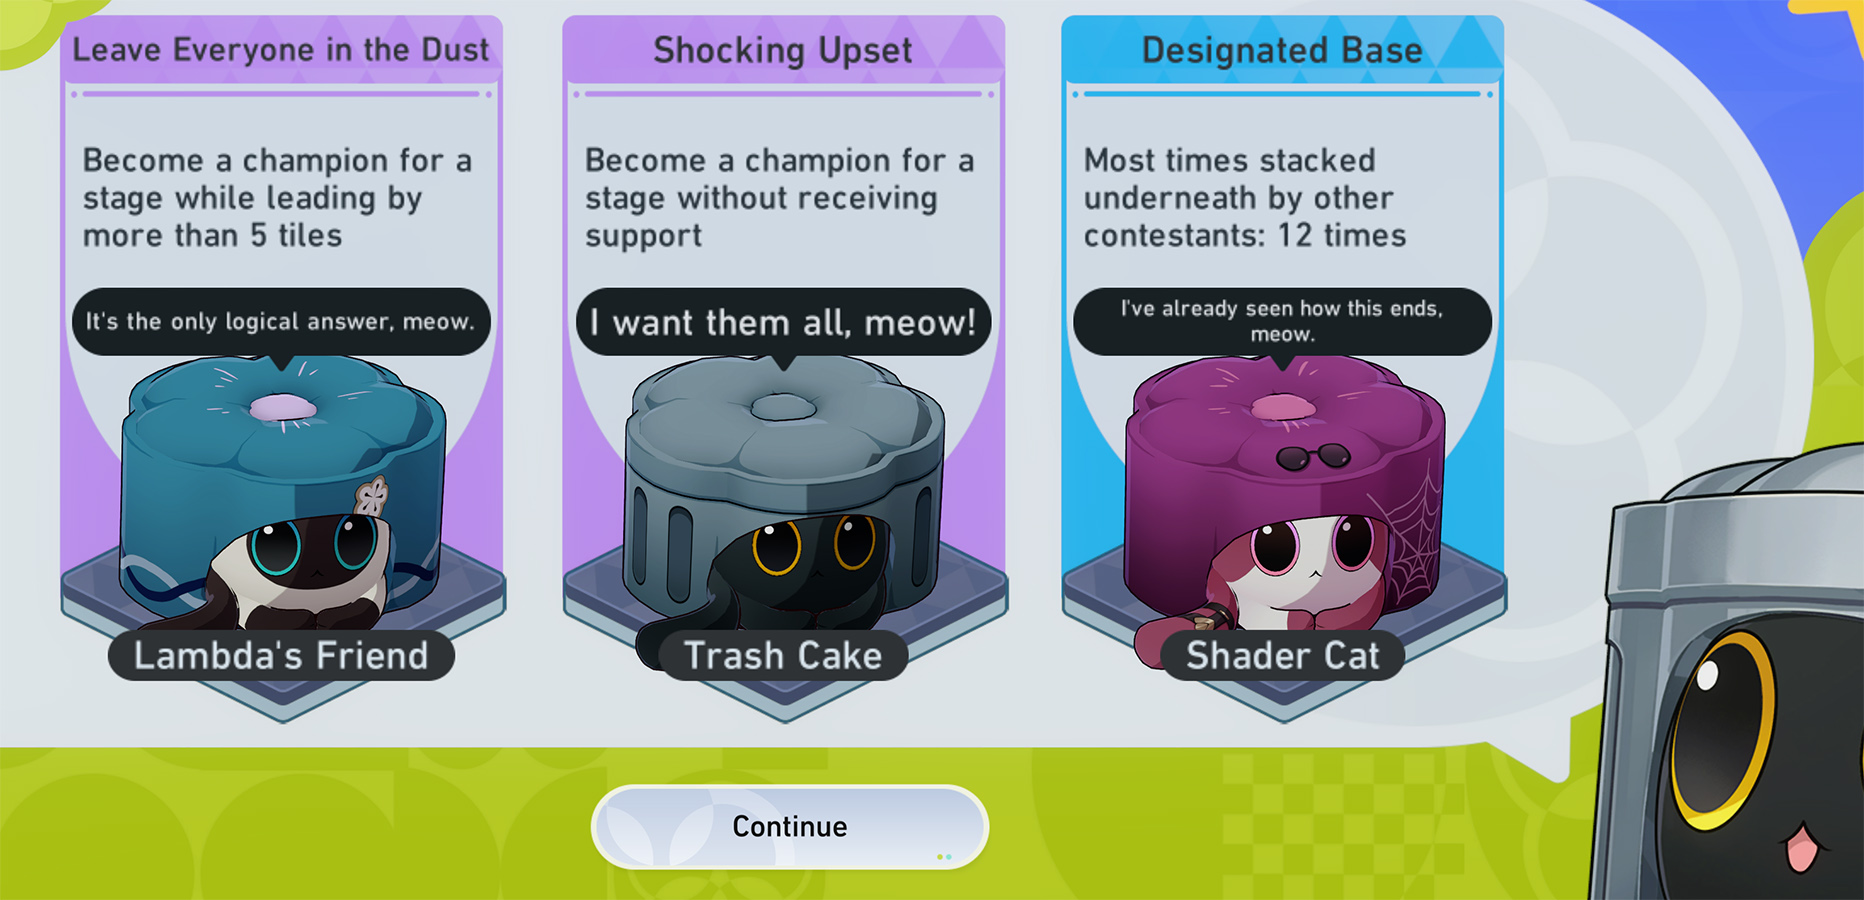Click the "It's the only logical answer" bubble
The height and width of the screenshot is (900, 1864).
coord(281,322)
